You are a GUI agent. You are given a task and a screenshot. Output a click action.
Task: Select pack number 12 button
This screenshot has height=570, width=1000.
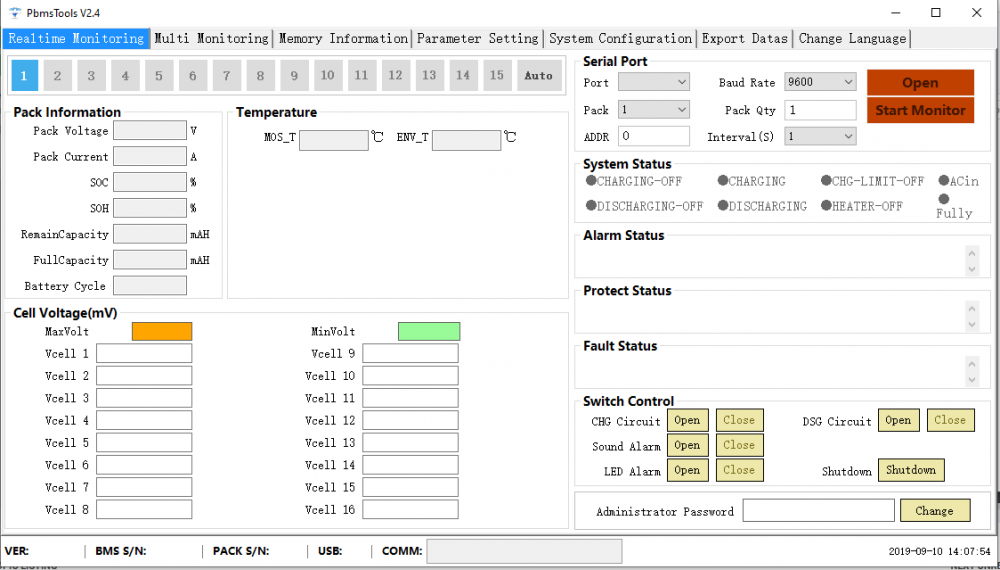395,75
